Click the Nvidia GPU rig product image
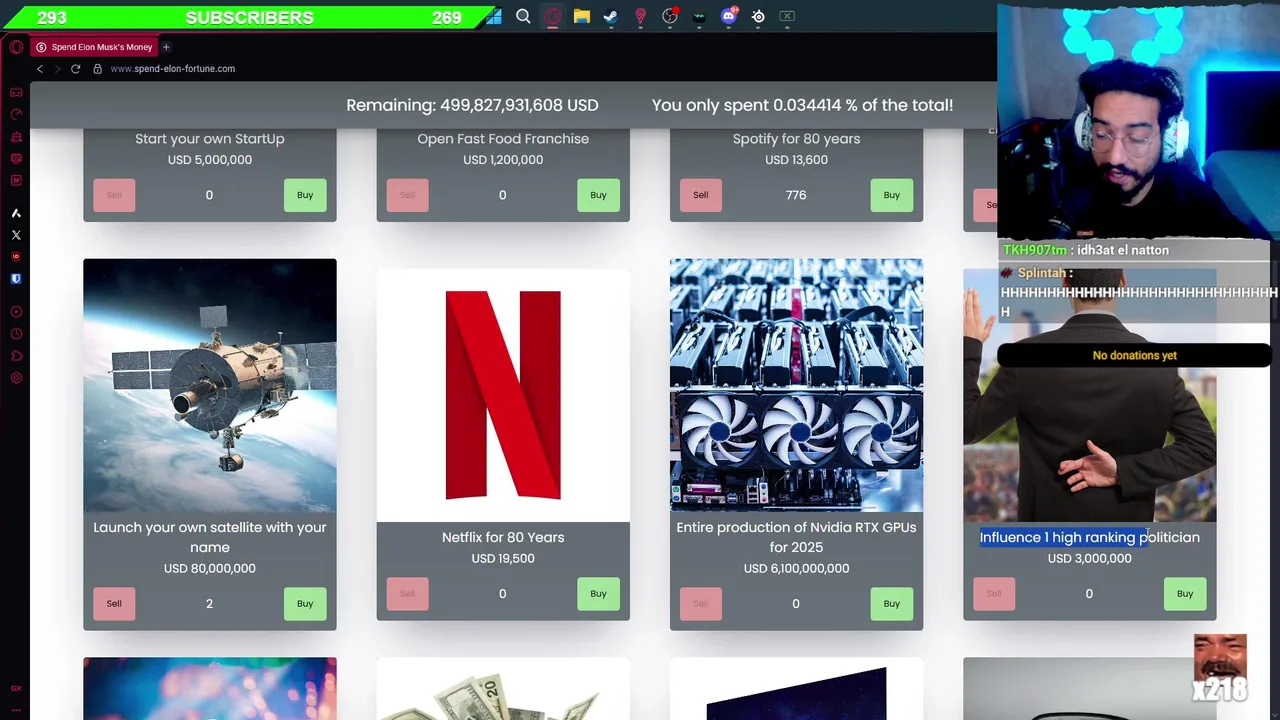Image resolution: width=1280 pixels, height=720 pixels. coord(796,385)
